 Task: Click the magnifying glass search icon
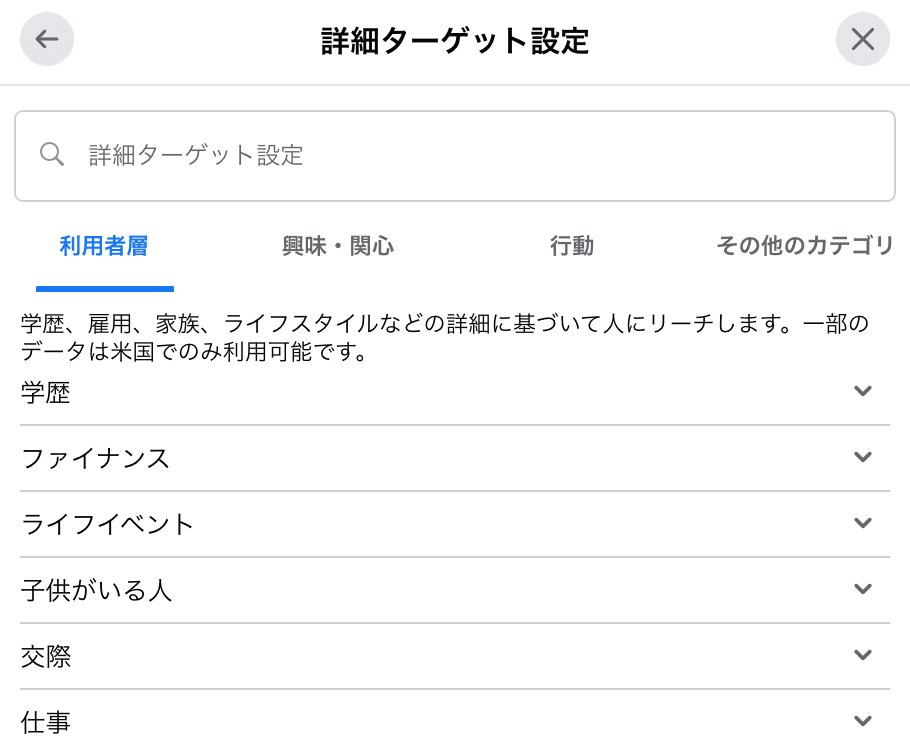click(52, 155)
